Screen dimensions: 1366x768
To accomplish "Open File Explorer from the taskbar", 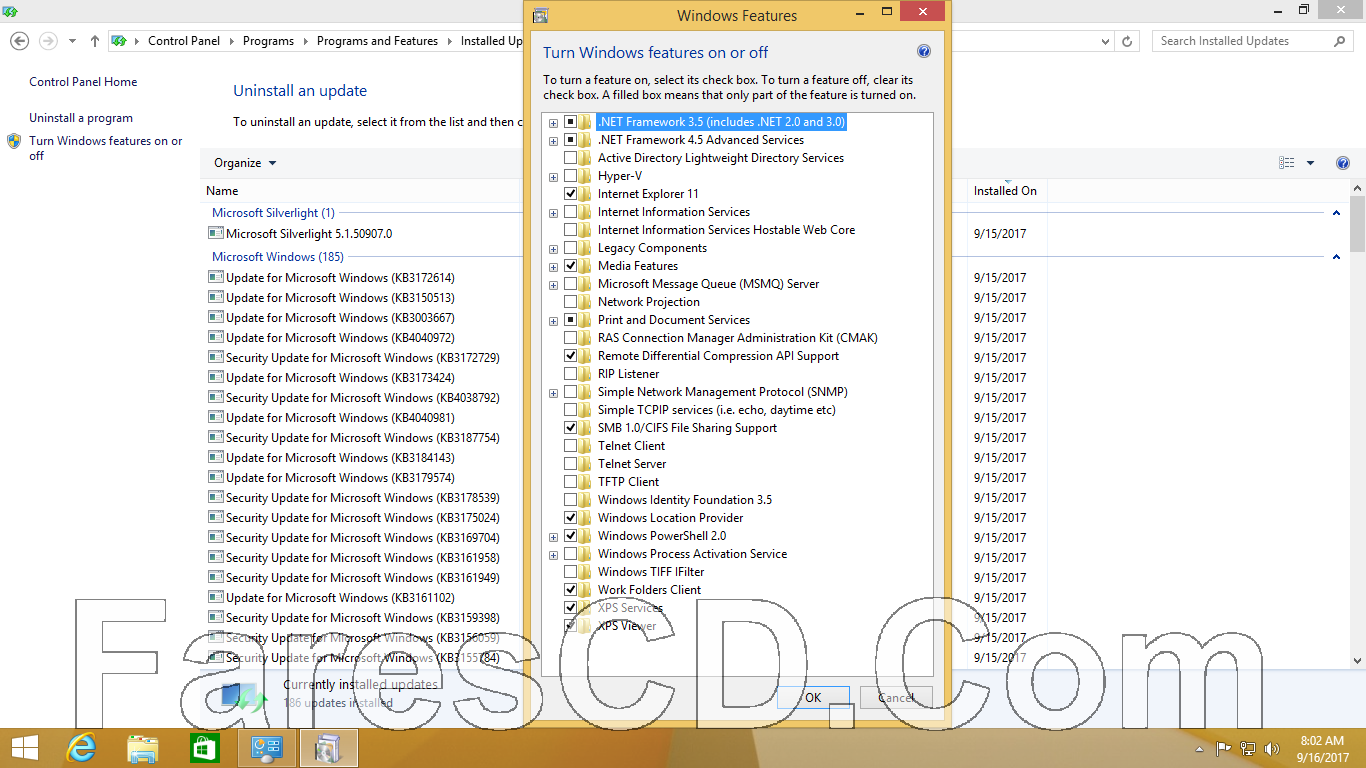I will [143, 747].
